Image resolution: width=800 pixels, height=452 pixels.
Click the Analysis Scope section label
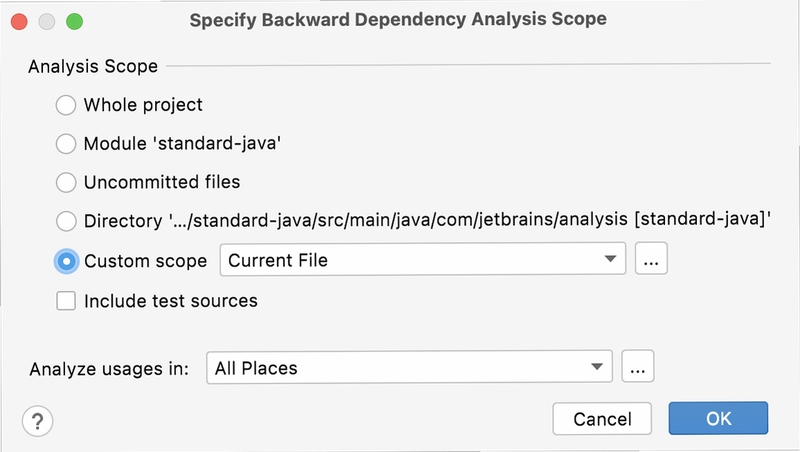point(93,66)
